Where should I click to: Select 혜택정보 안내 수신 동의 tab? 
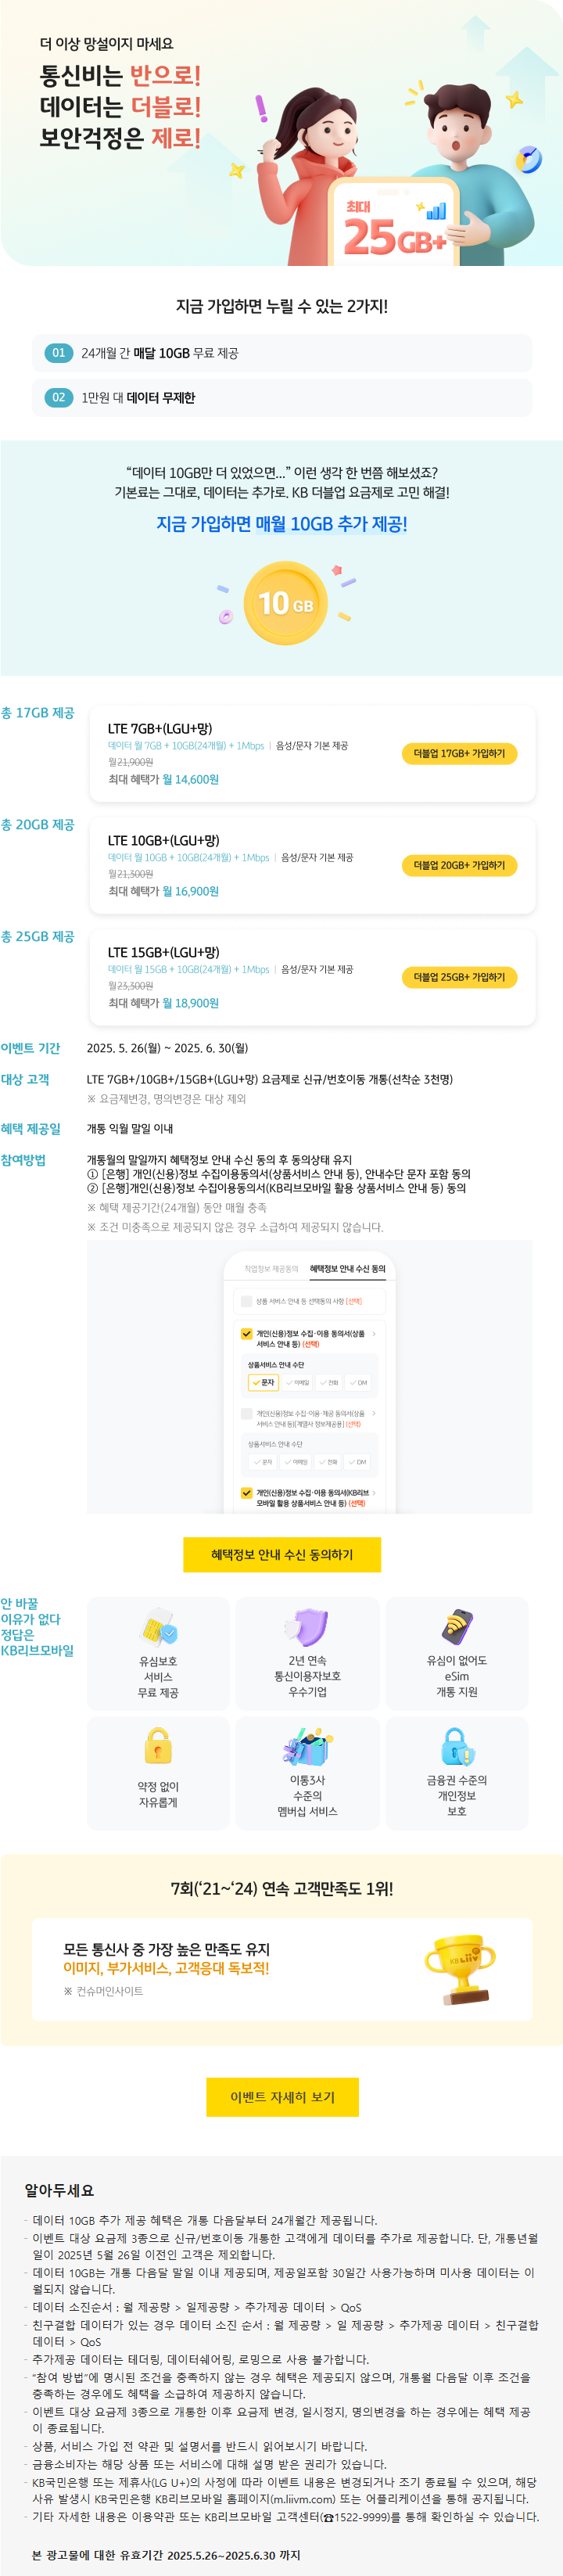(347, 1268)
